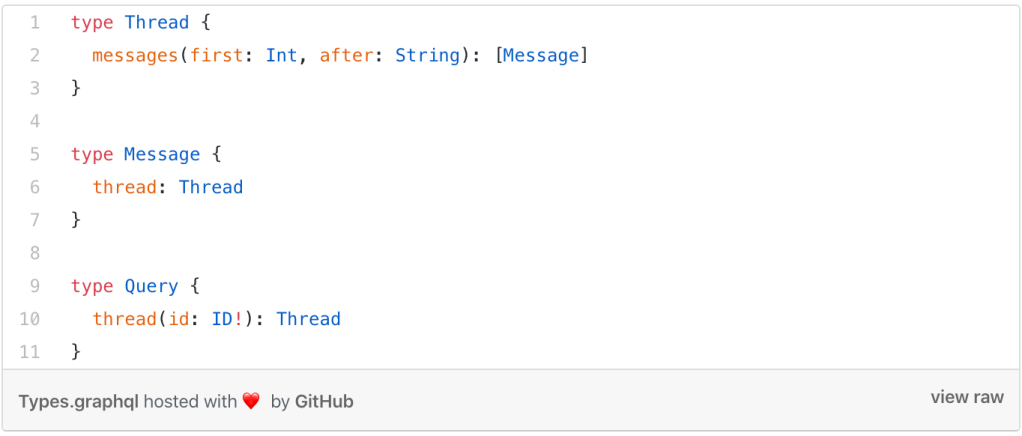Click line number 6 in the gutter

tap(35, 187)
